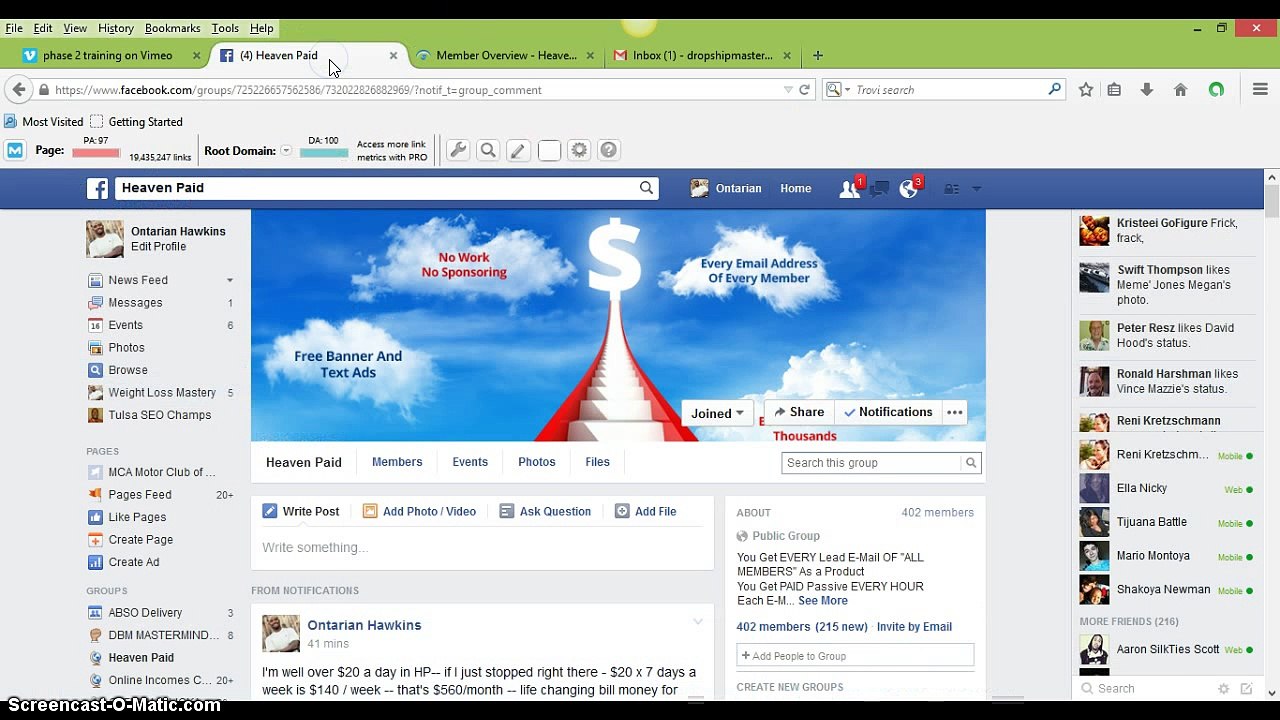Open the three-dots more options button
Viewport: 1280px width, 720px height.
pos(955,412)
